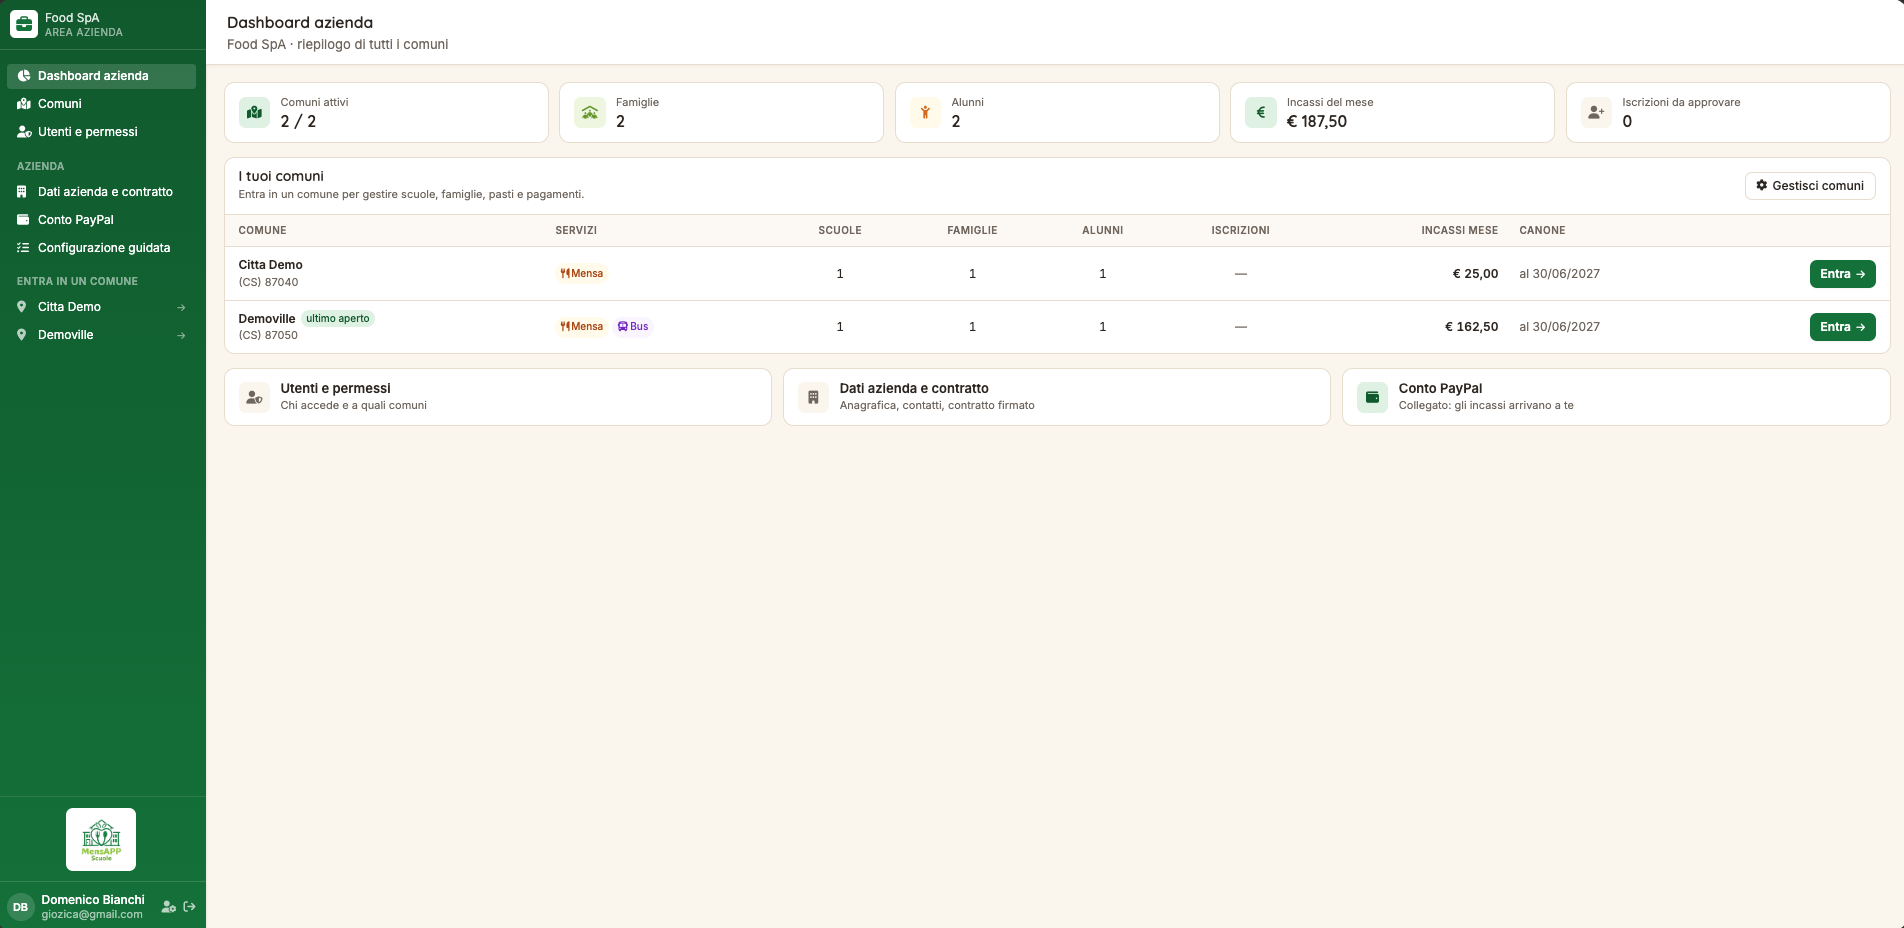Screen dimensions: 1904x928
Task: Open the Utenti e permessi card
Action: tap(498, 397)
